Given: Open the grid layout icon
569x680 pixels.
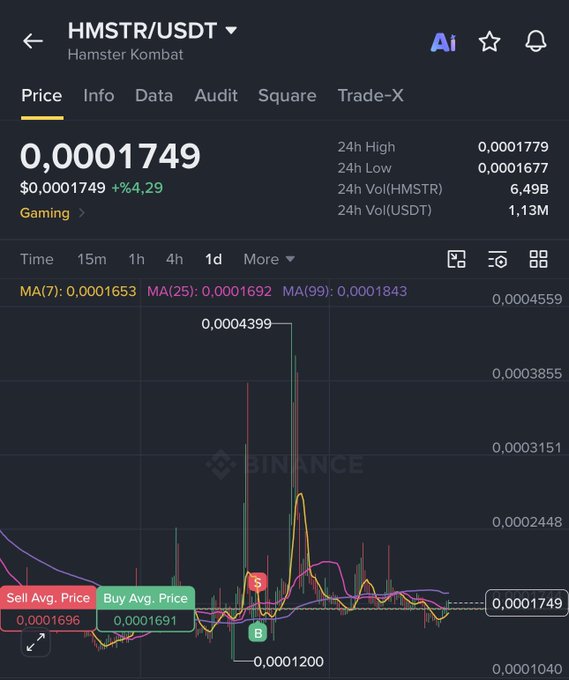Looking at the screenshot, I should click(x=538, y=259).
